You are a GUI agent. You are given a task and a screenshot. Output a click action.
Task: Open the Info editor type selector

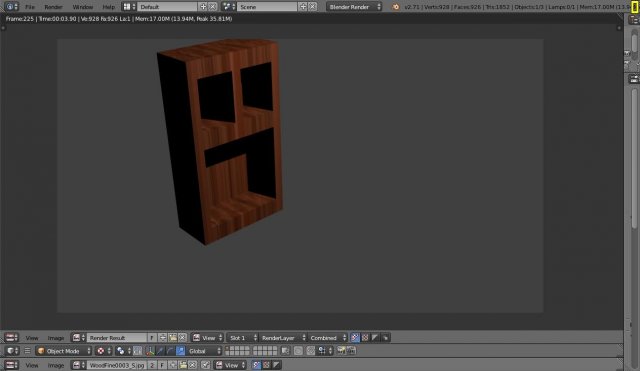click(x=11, y=7)
